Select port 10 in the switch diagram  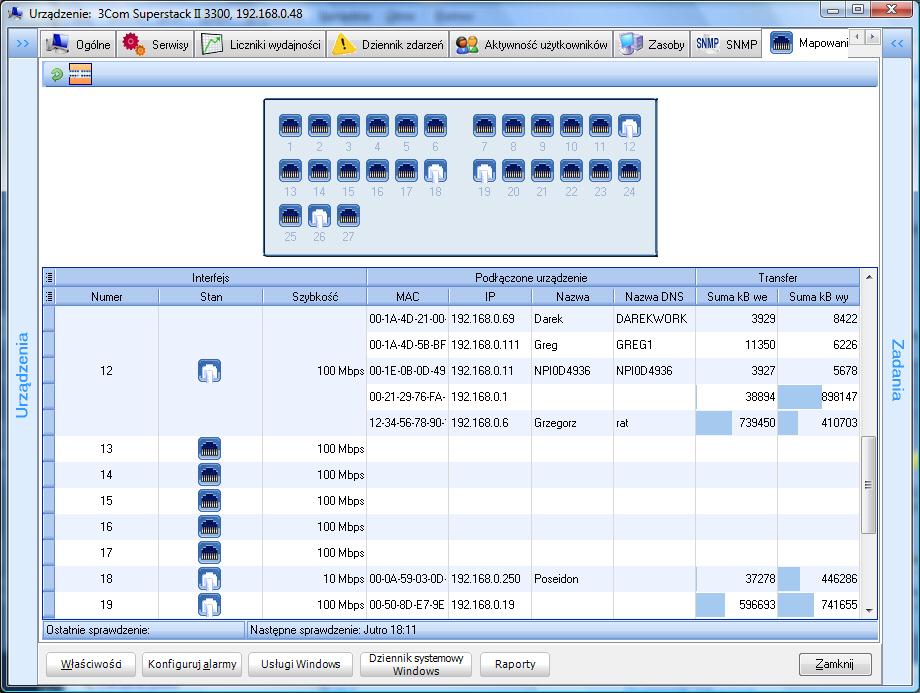pyautogui.click(x=571, y=126)
